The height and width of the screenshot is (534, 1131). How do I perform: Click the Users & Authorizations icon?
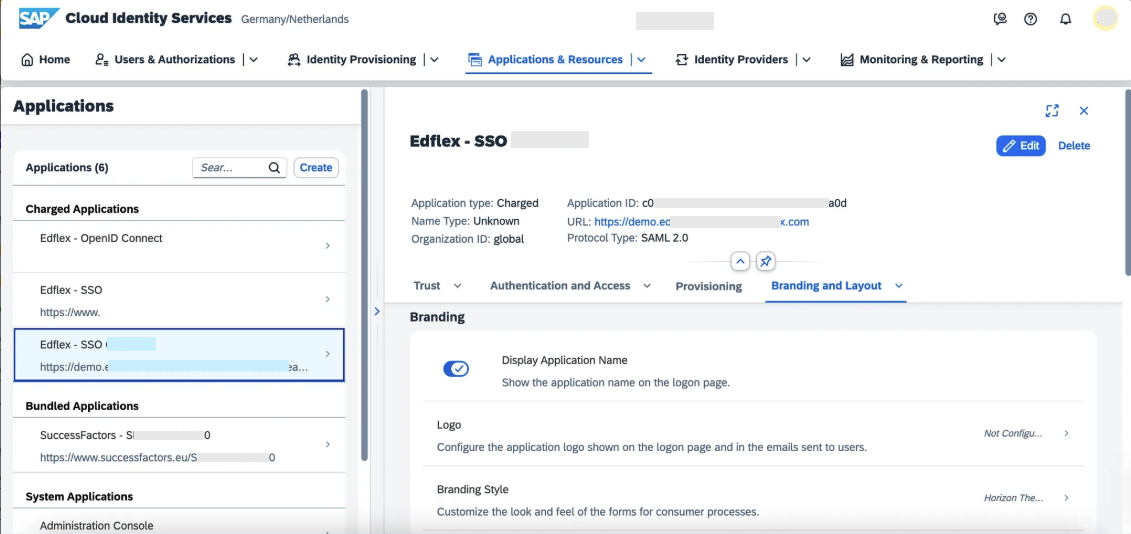coord(102,59)
